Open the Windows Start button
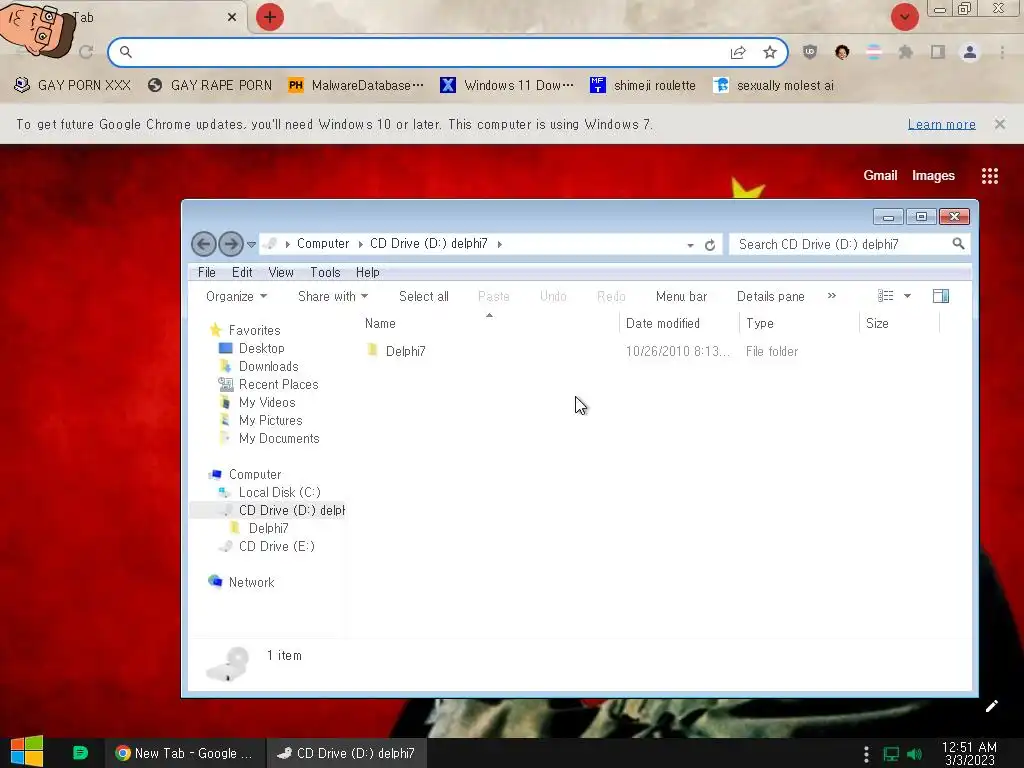The image size is (1024, 768). click(x=27, y=752)
